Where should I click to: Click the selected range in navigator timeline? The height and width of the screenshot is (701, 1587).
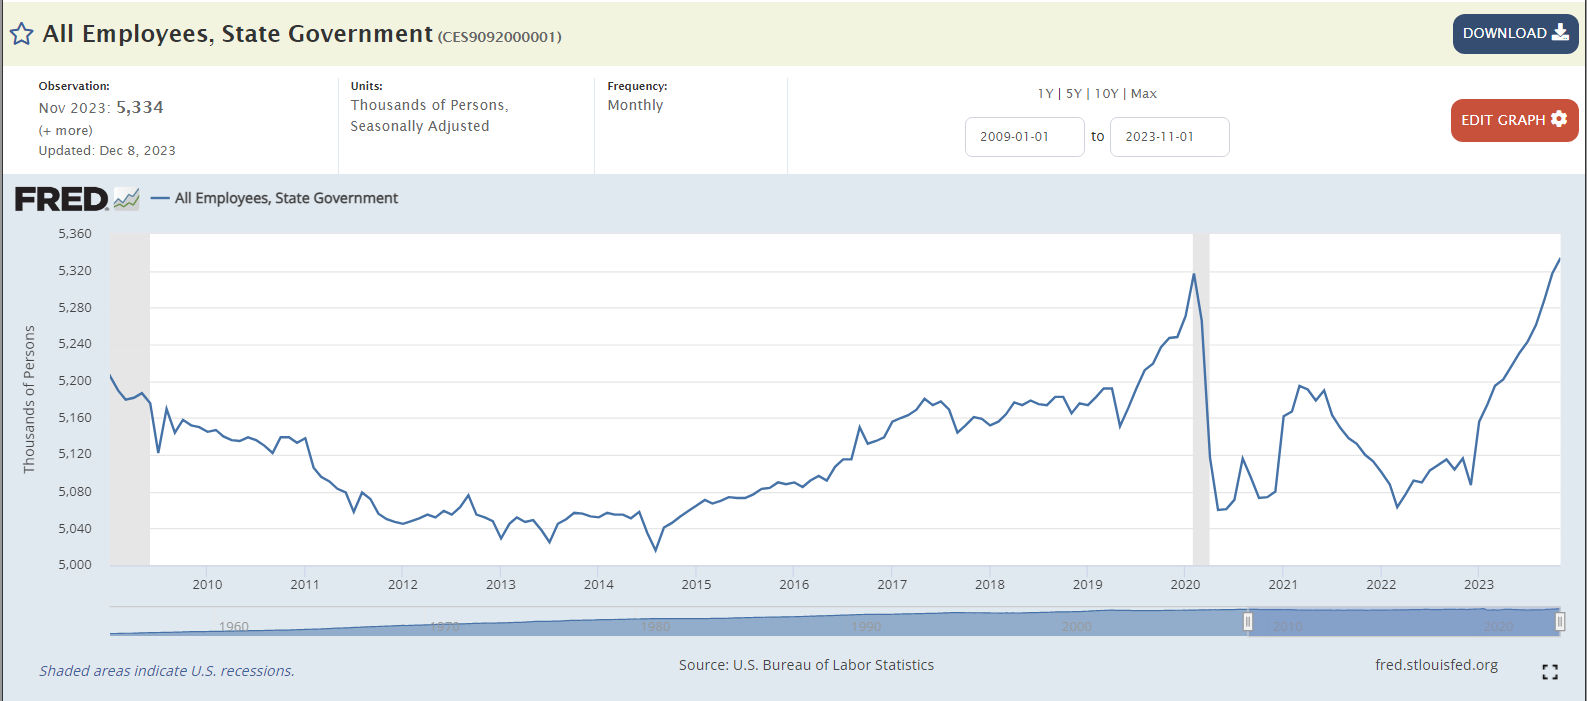pyautogui.click(x=1404, y=622)
